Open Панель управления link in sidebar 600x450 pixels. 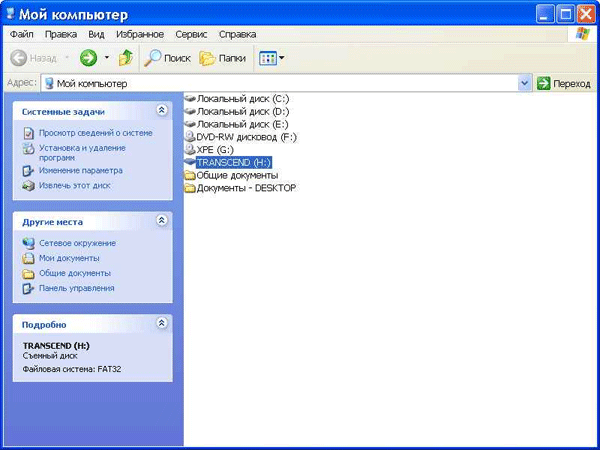pos(76,288)
